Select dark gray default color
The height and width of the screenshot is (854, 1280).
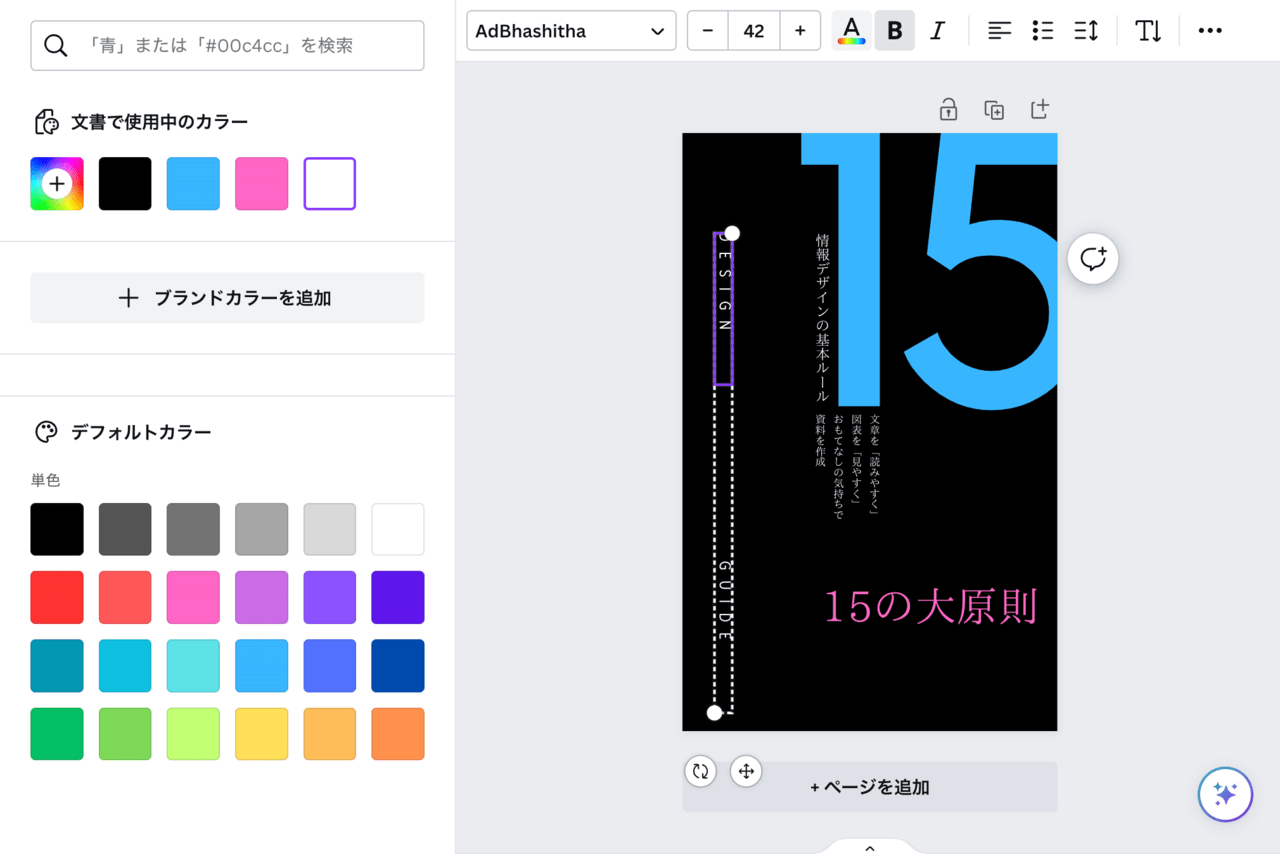coord(125,529)
